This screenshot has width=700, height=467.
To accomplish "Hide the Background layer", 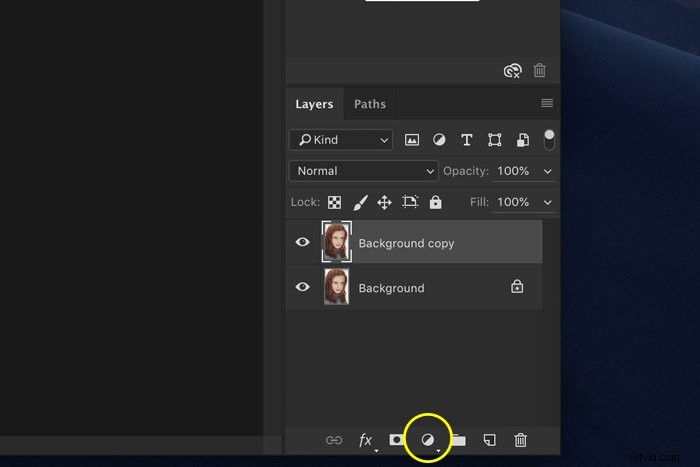I will tap(302, 287).
